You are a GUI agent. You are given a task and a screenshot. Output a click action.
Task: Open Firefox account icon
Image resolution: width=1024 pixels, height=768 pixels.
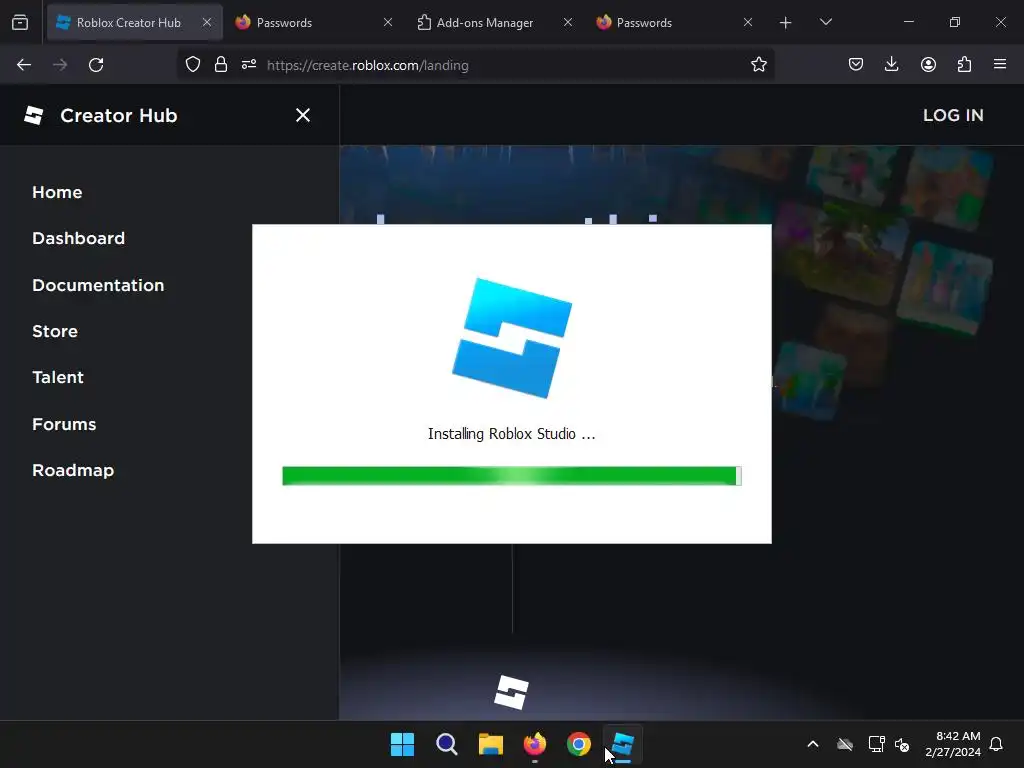[x=928, y=64]
